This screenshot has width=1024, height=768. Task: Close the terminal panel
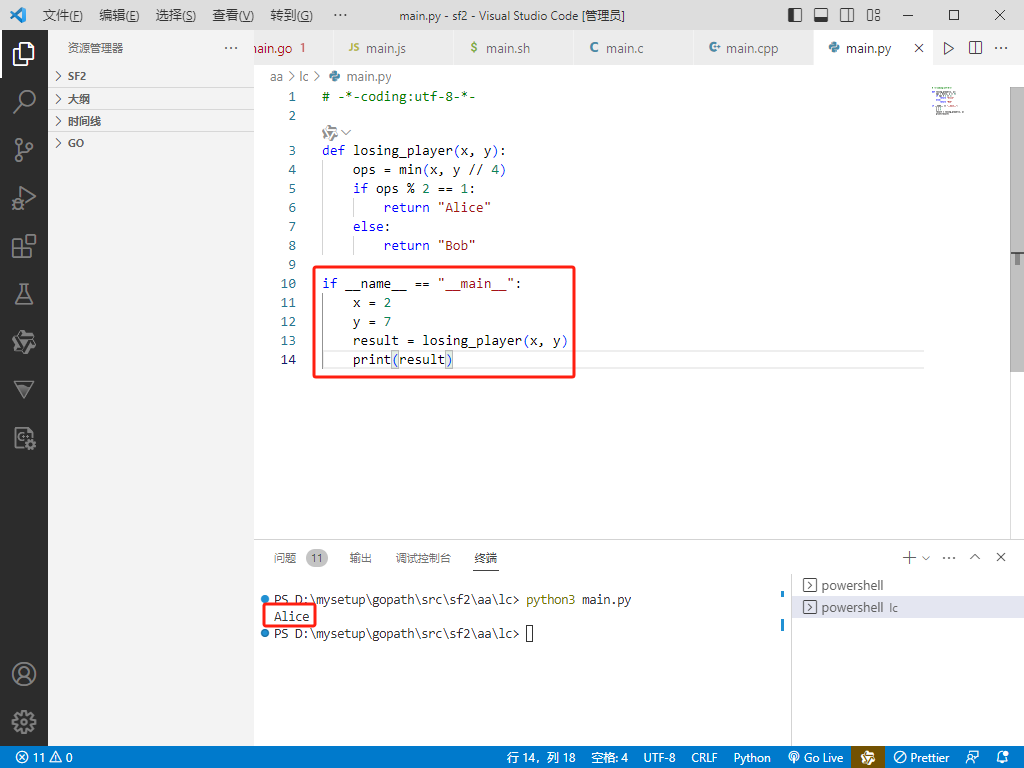coord(1000,557)
